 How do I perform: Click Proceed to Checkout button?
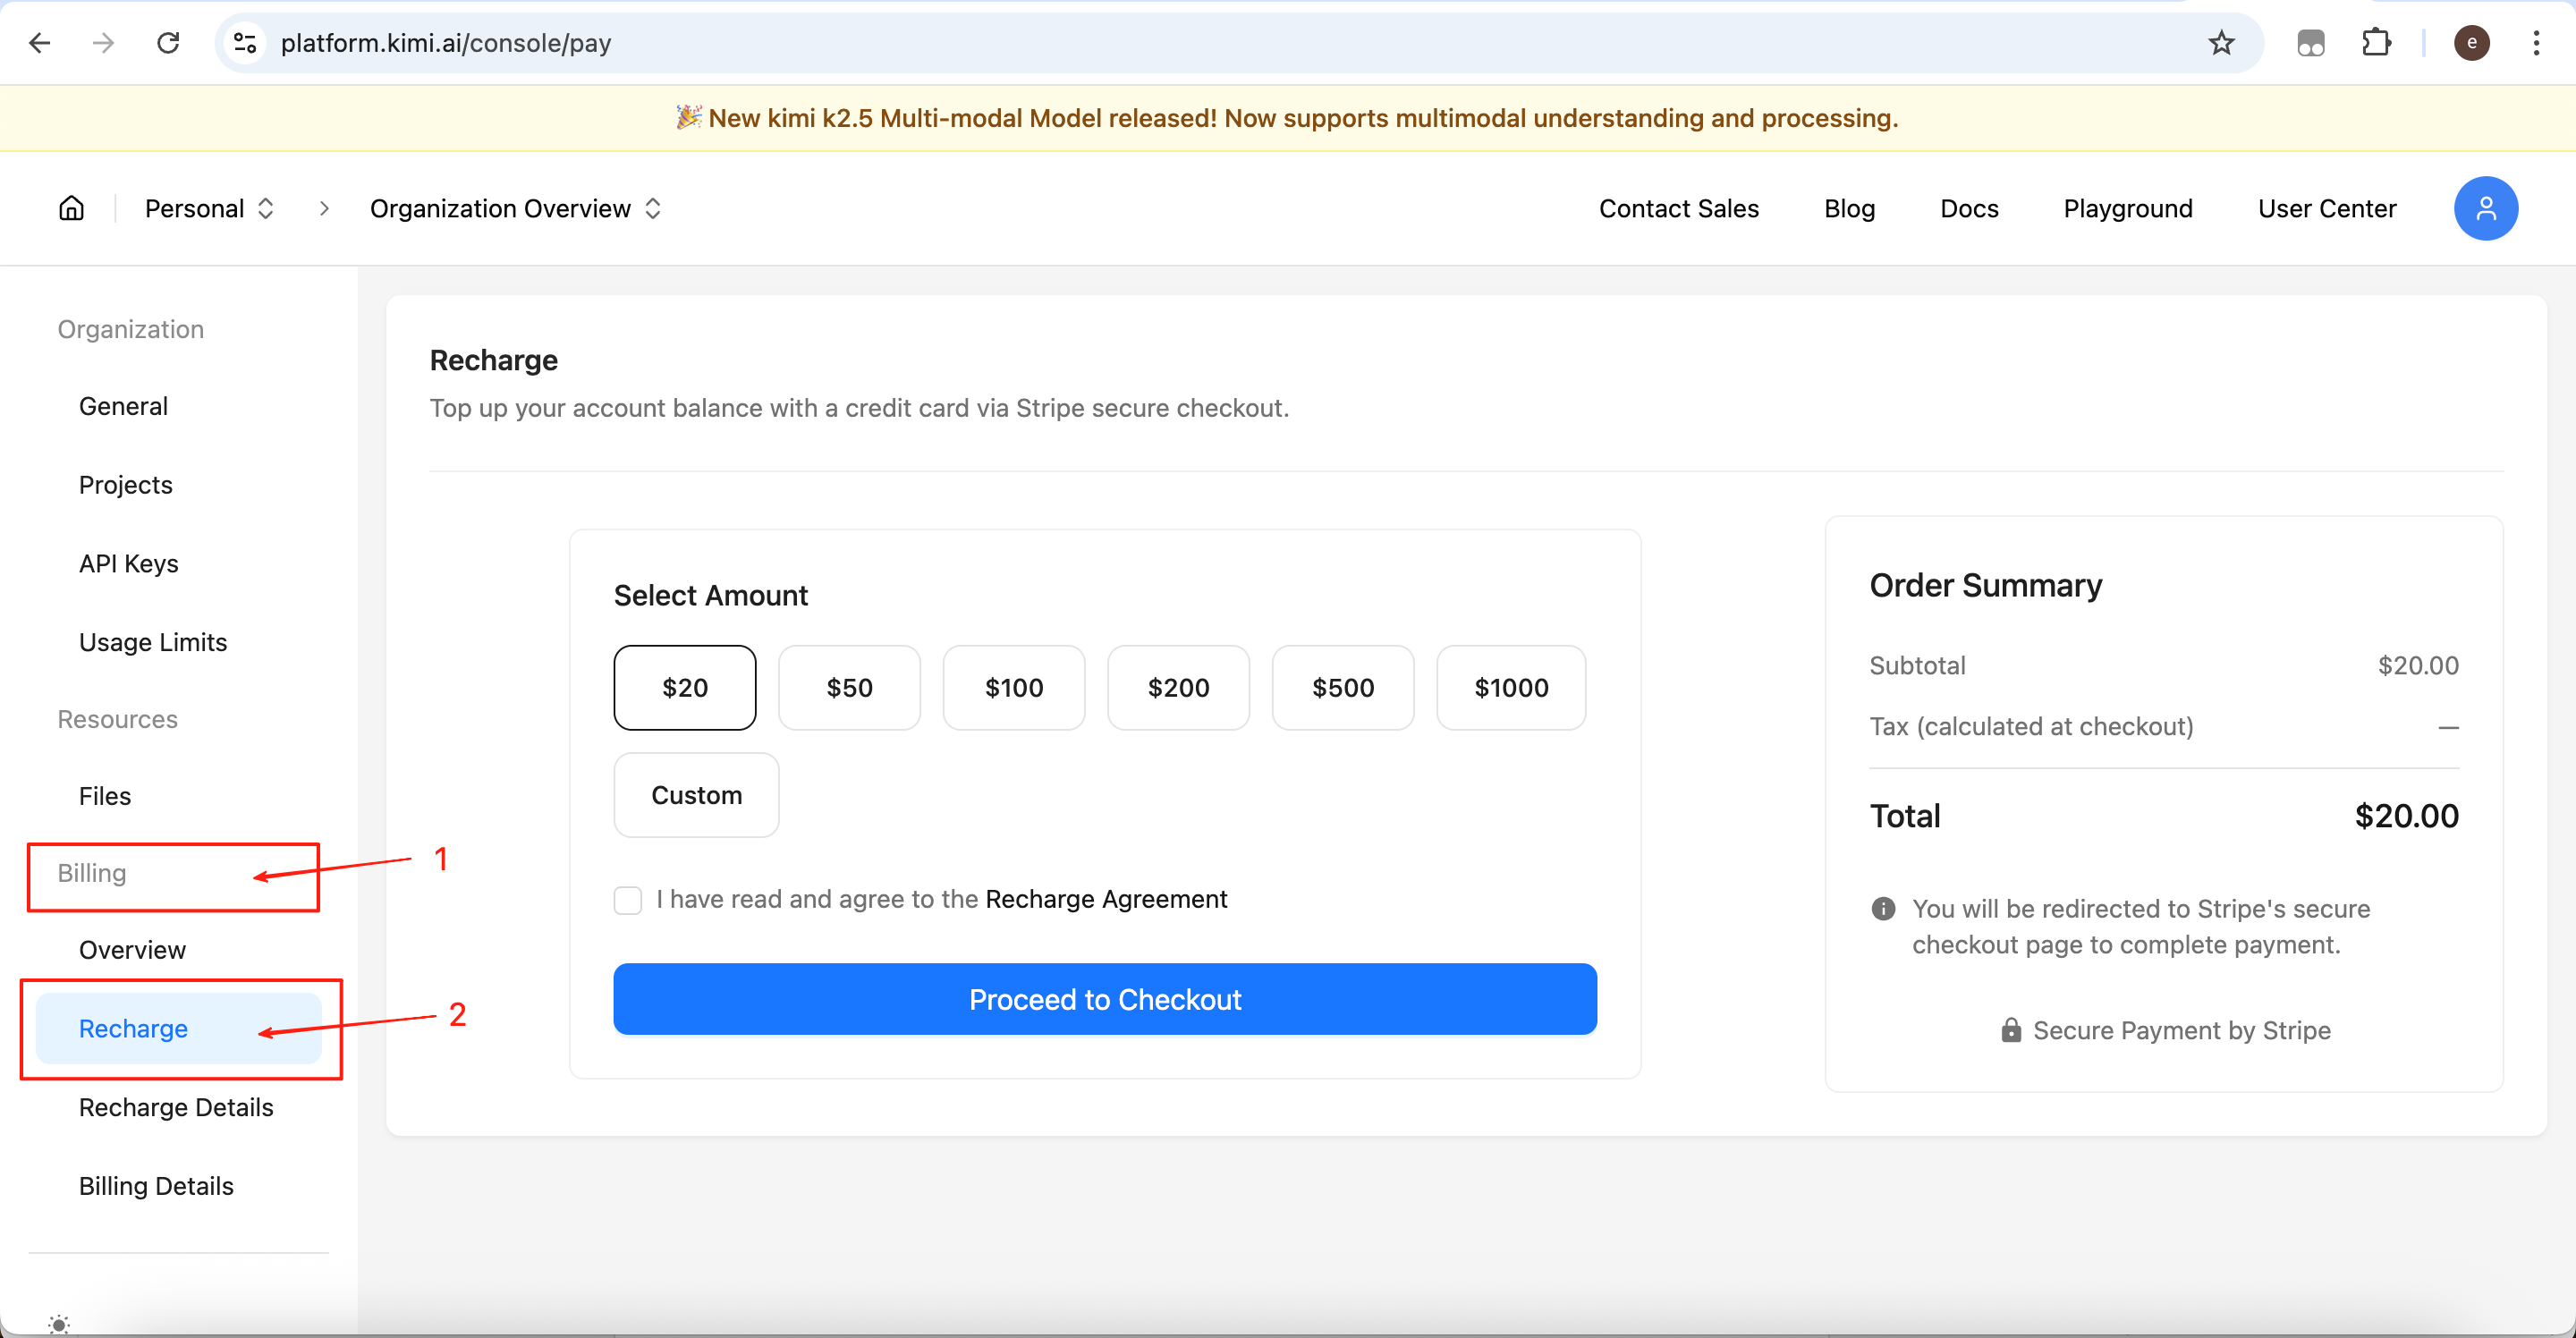1104,999
